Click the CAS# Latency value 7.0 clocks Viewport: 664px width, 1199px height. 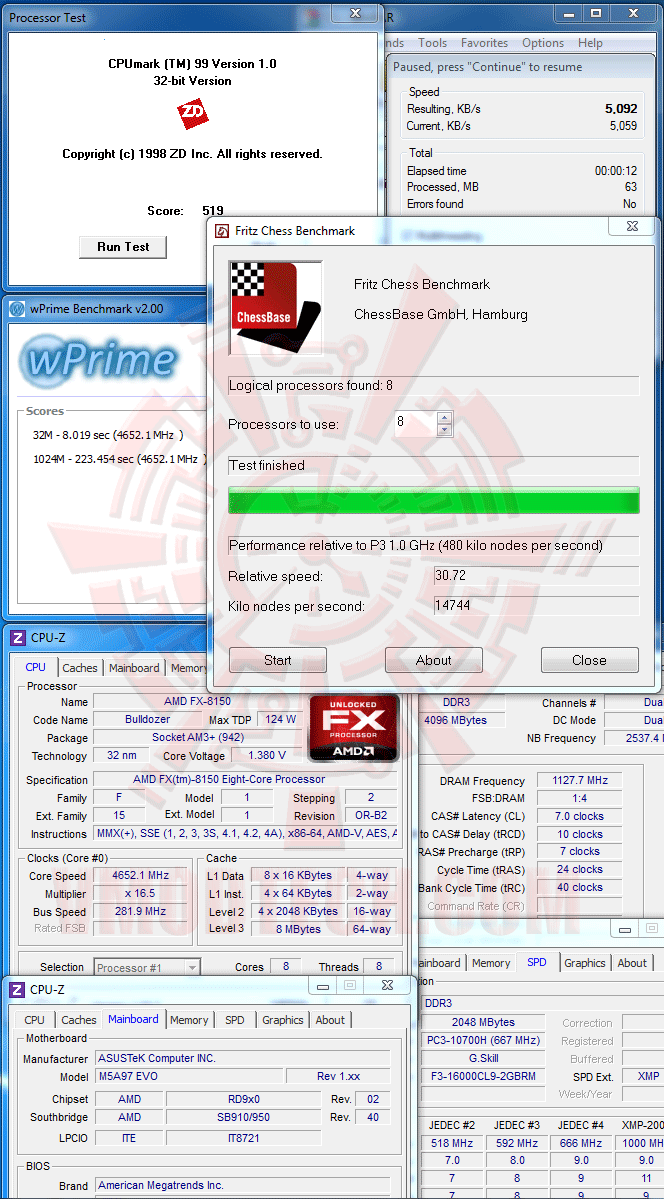point(579,816)
